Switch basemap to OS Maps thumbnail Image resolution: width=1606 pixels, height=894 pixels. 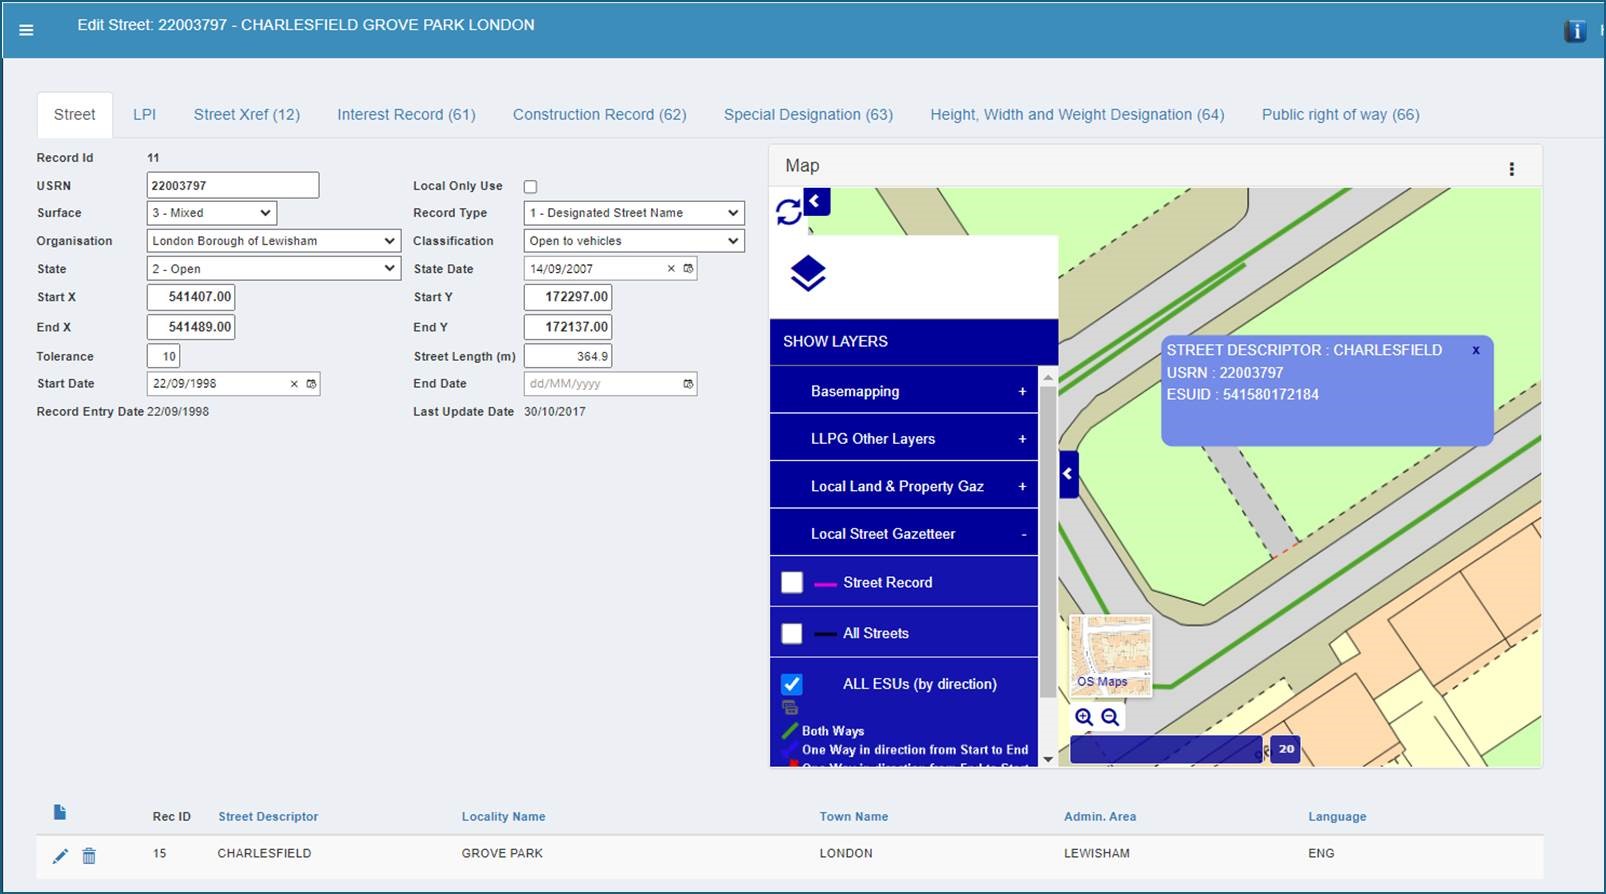1111,655
